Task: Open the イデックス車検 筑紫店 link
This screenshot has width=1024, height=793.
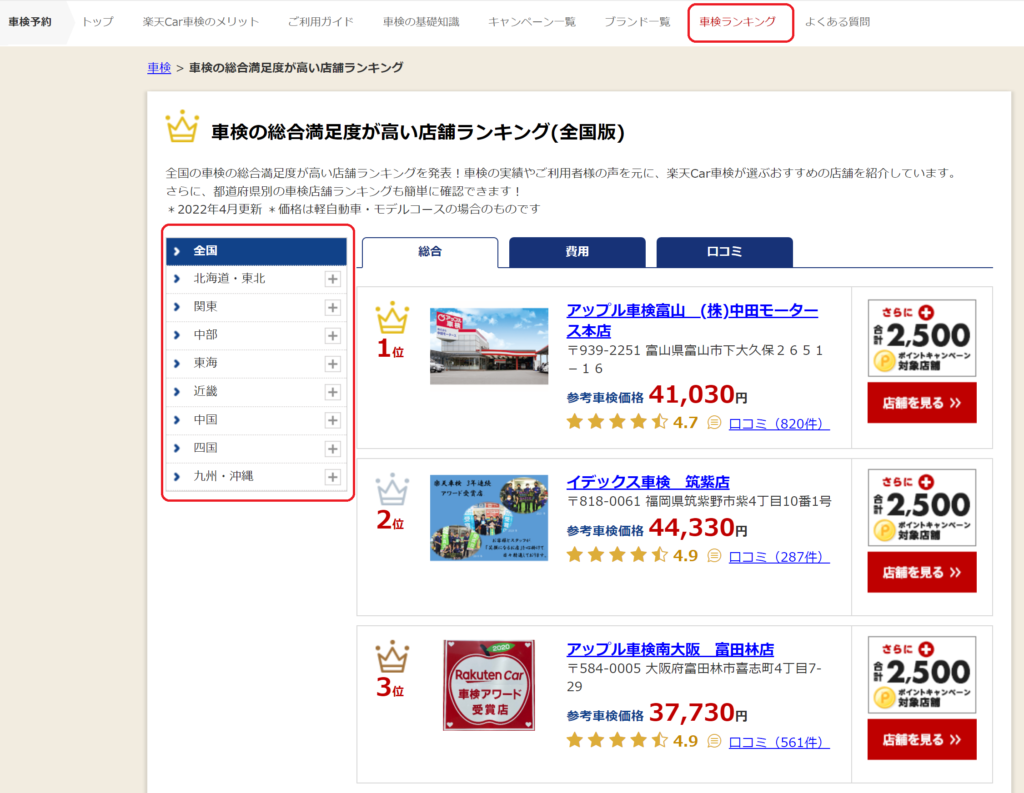Action: (648, 482)
